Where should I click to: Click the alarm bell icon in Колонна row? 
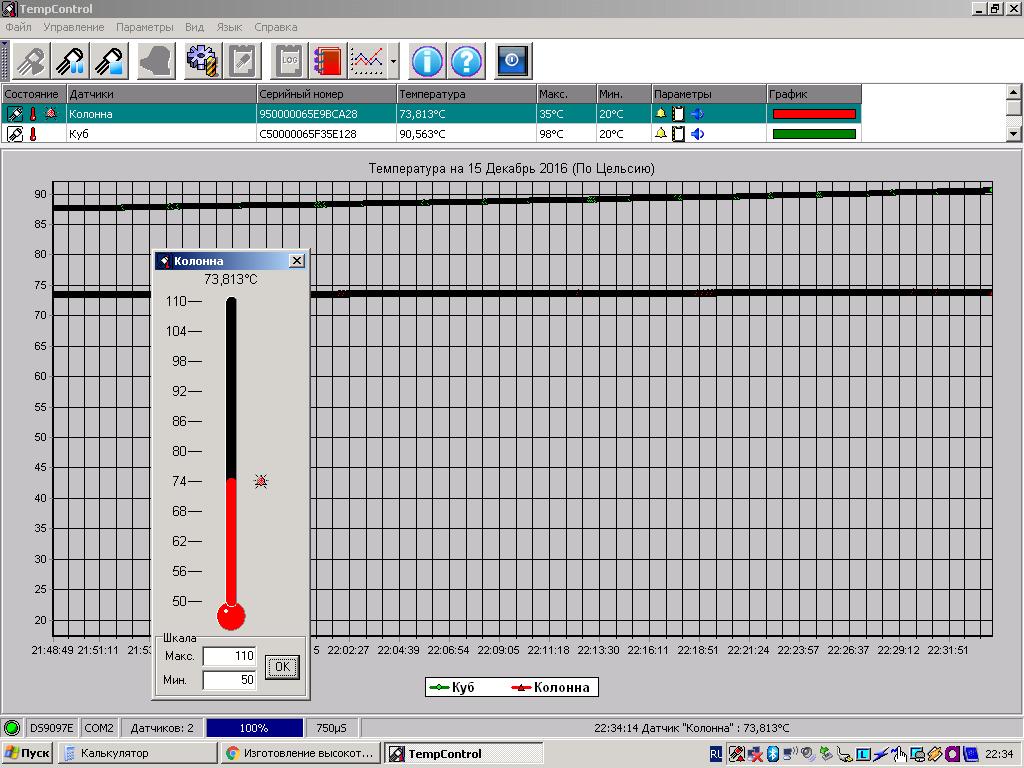point(661,114)
